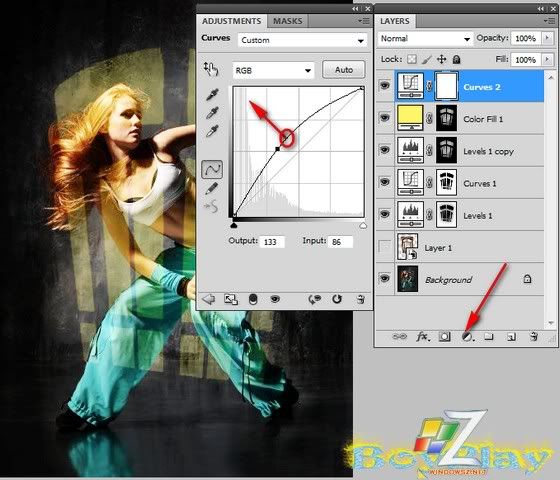This screenshot has width=560, height=480.
Task: Click the create new adjustment layer icon
Action: click(x=467, y=336)
